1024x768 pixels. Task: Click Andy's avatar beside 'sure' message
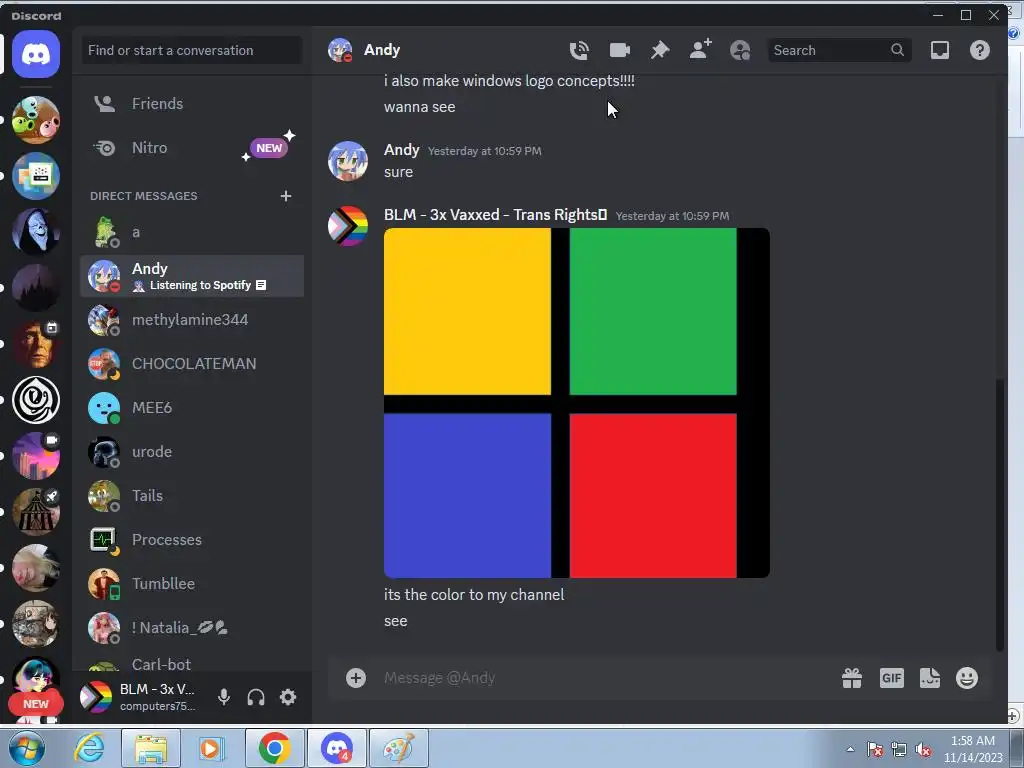pos(347,161)
